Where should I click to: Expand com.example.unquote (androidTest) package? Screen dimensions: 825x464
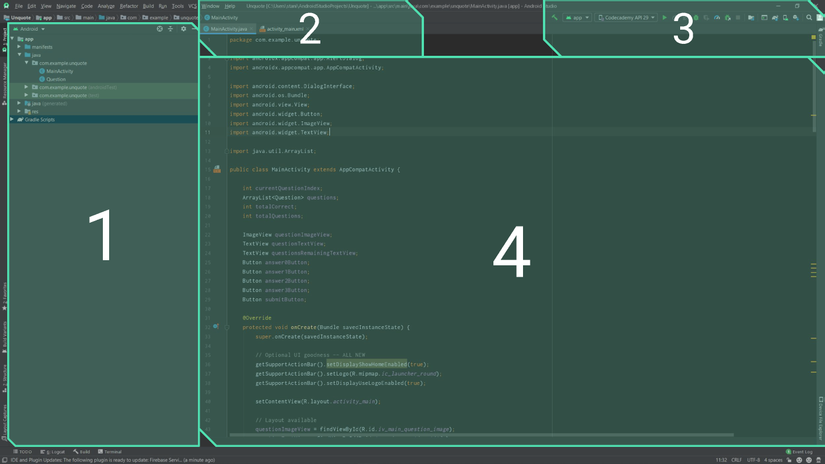click(x=27, y=87)
